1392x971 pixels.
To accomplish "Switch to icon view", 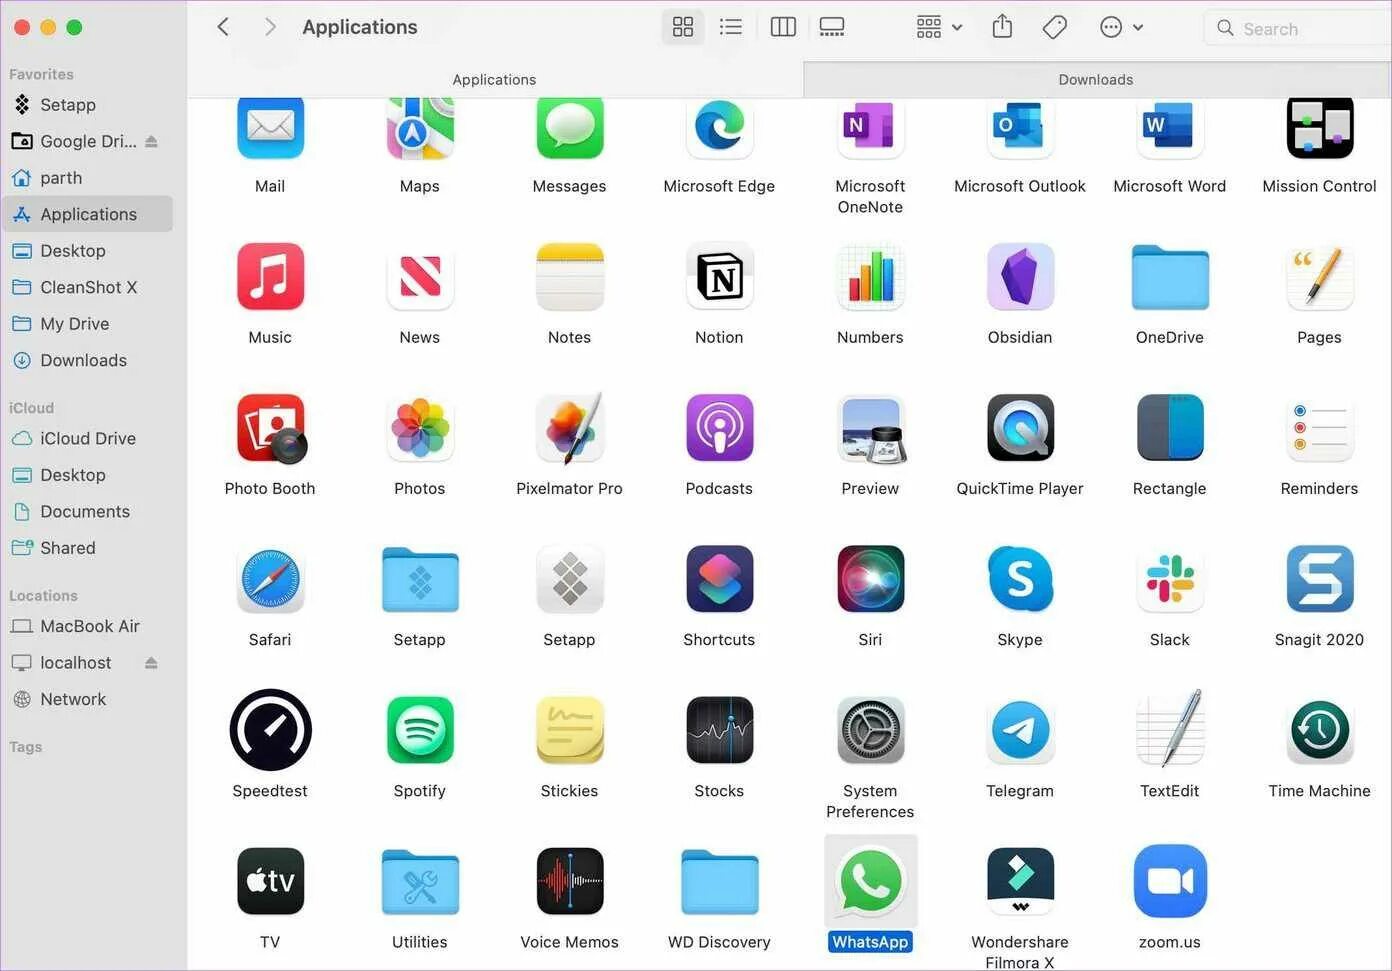I will pyautogui.click(x=683, y=27).
